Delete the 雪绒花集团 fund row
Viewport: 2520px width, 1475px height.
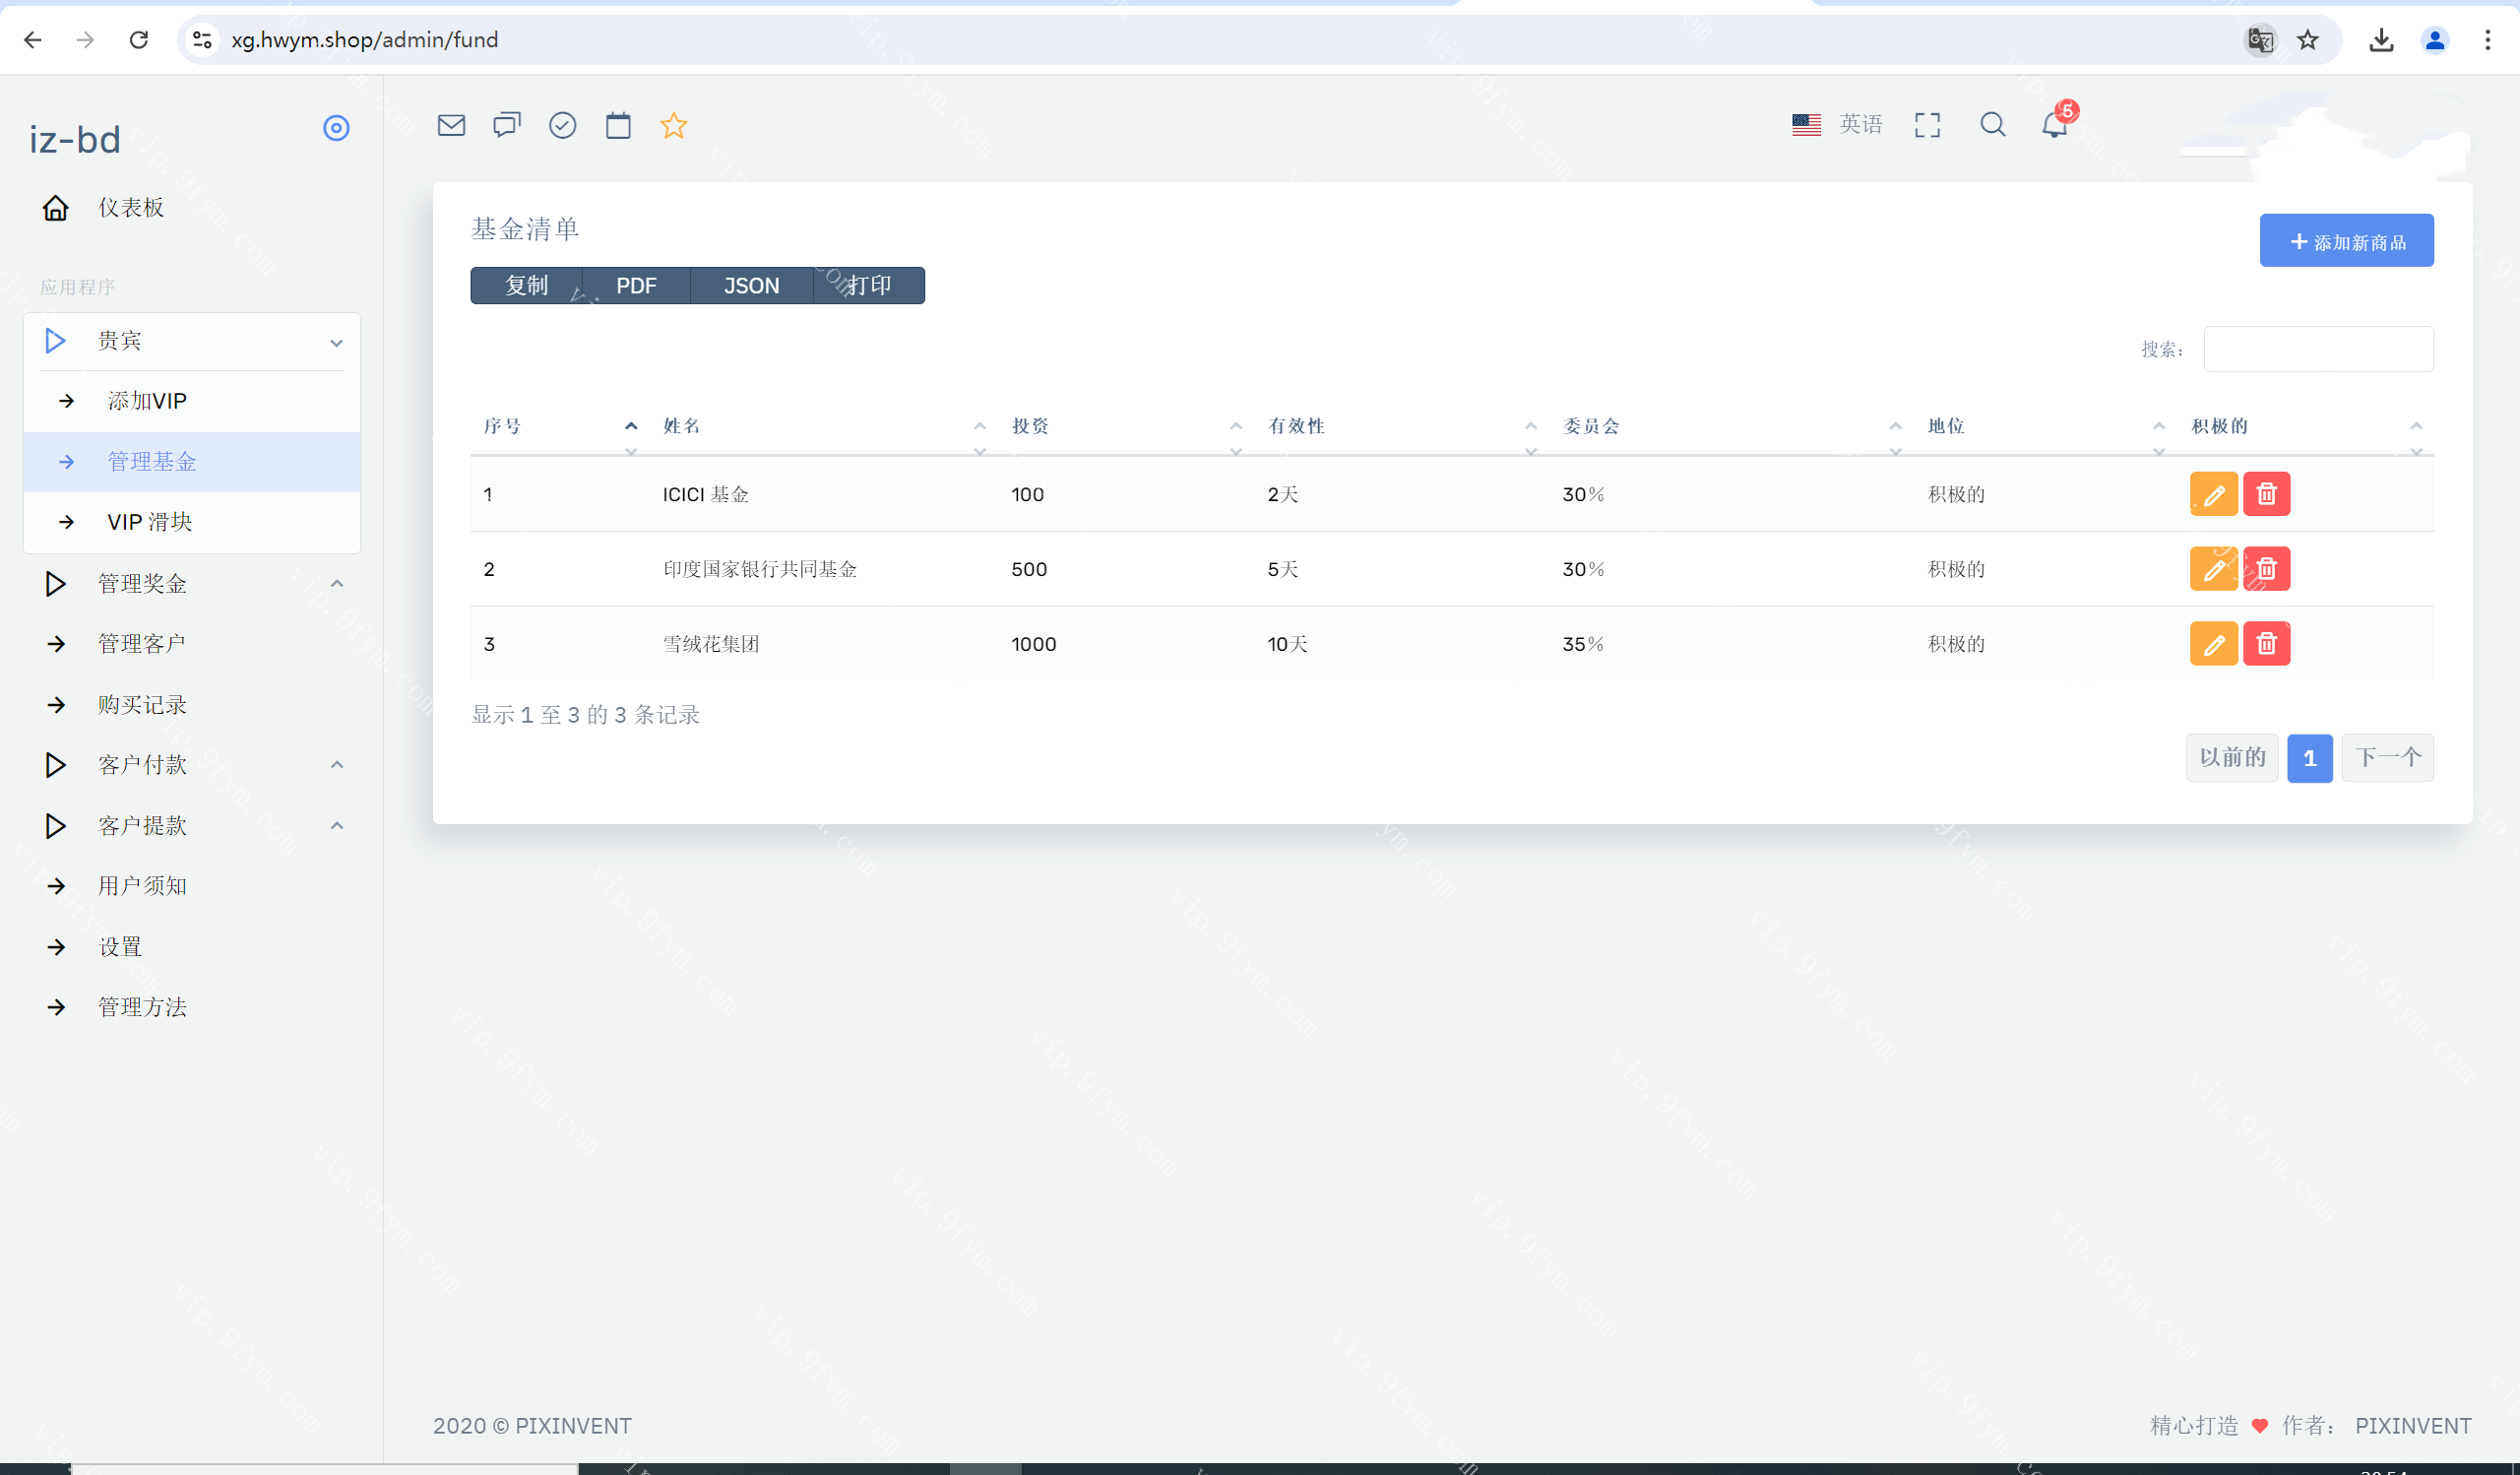2266,644
